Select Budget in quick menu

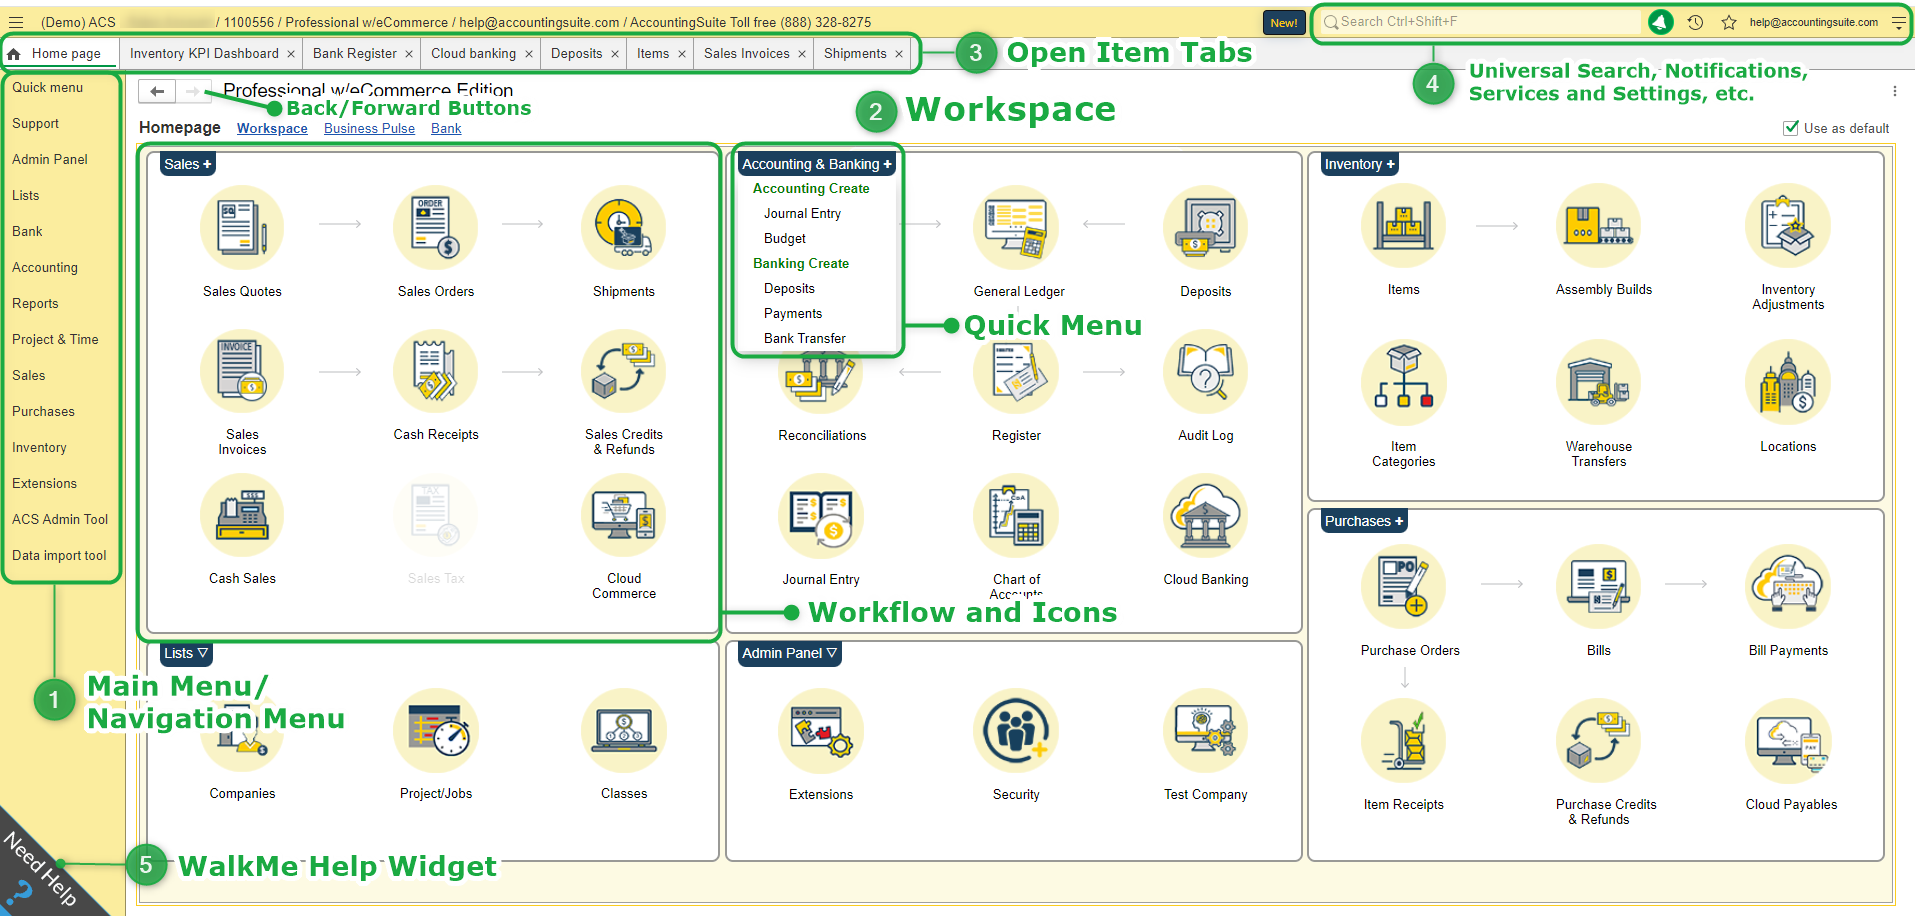[785, 239]
